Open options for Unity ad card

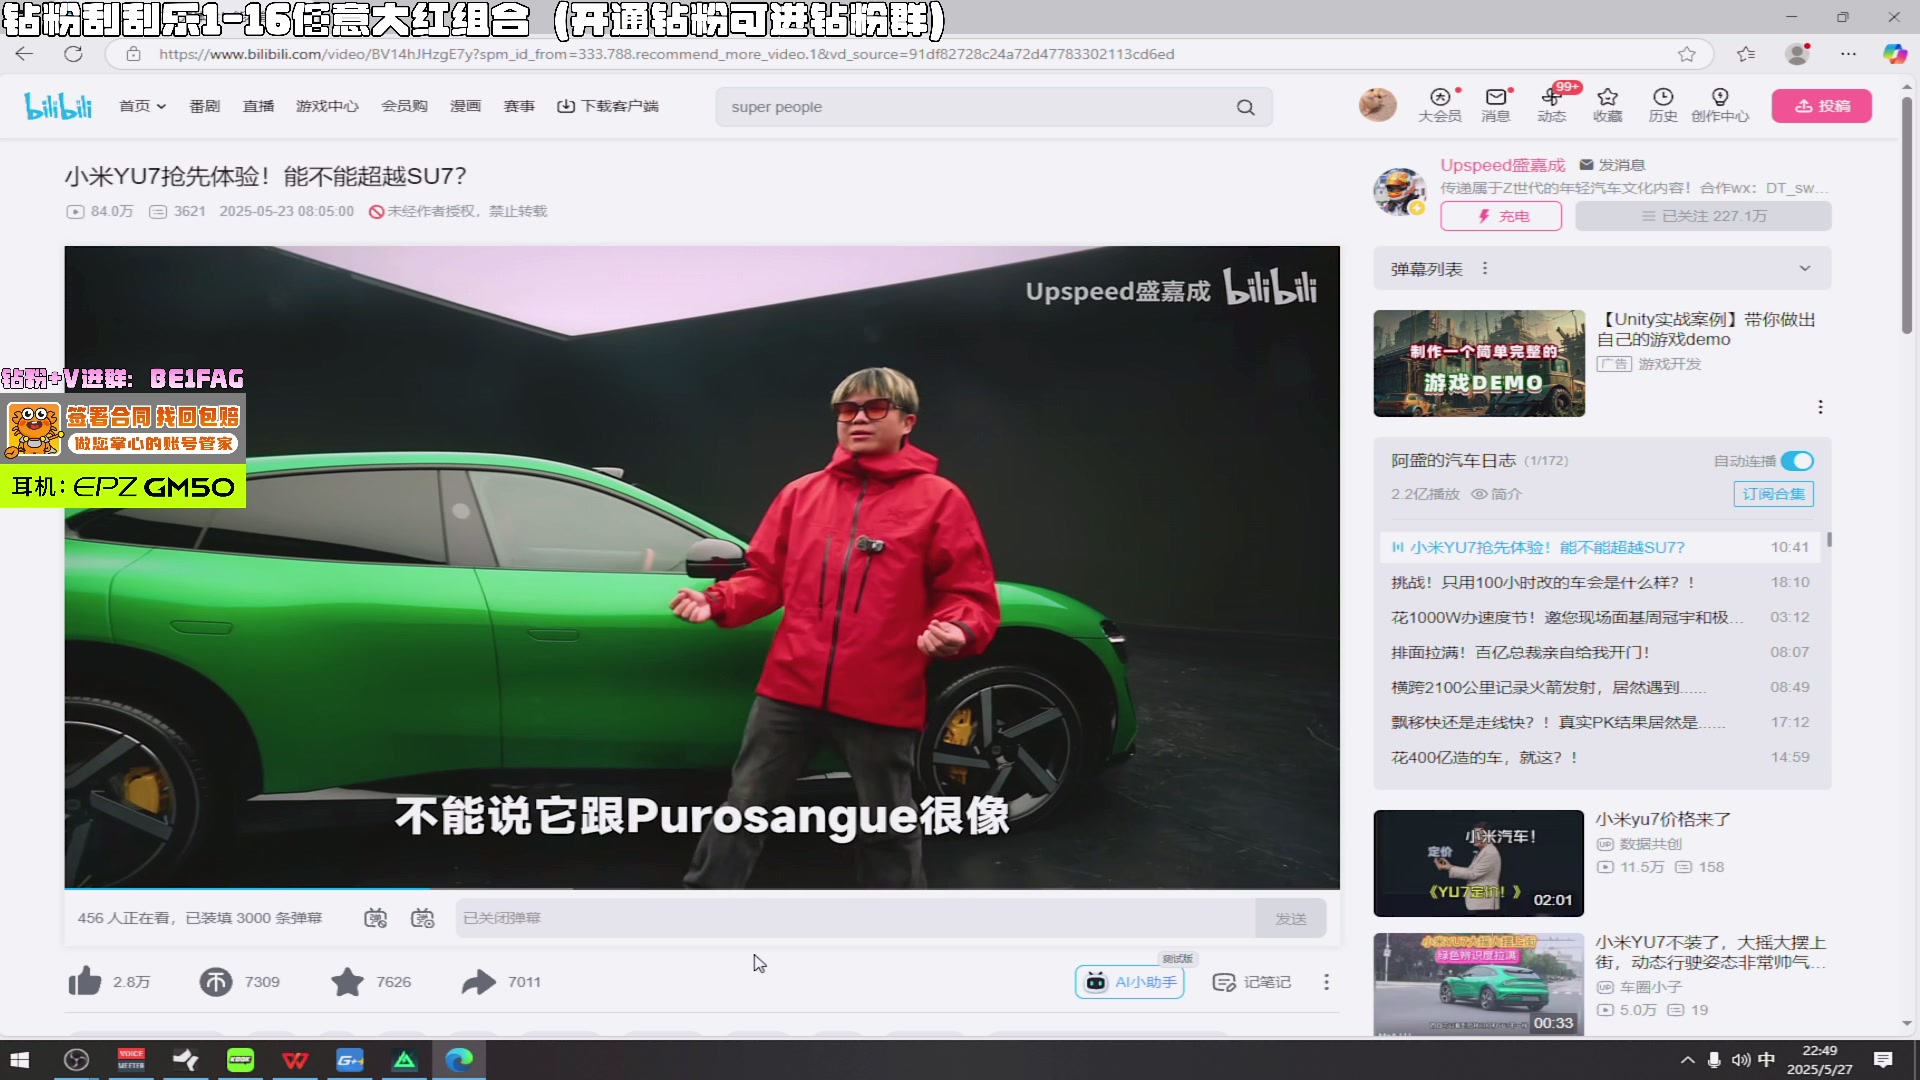click(x=1820, y=407)
